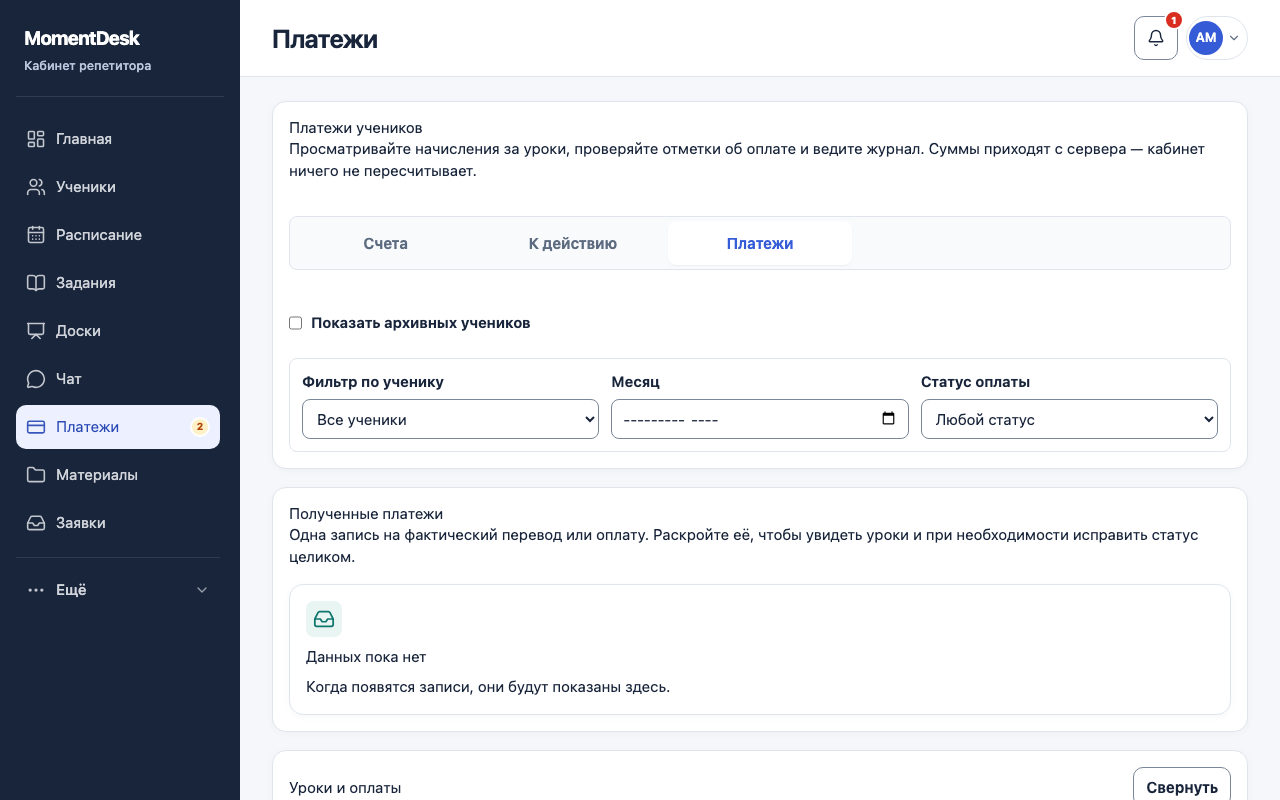
Task: Enable Показать архивных учеников checkbox
Action: tap(295, 323)
